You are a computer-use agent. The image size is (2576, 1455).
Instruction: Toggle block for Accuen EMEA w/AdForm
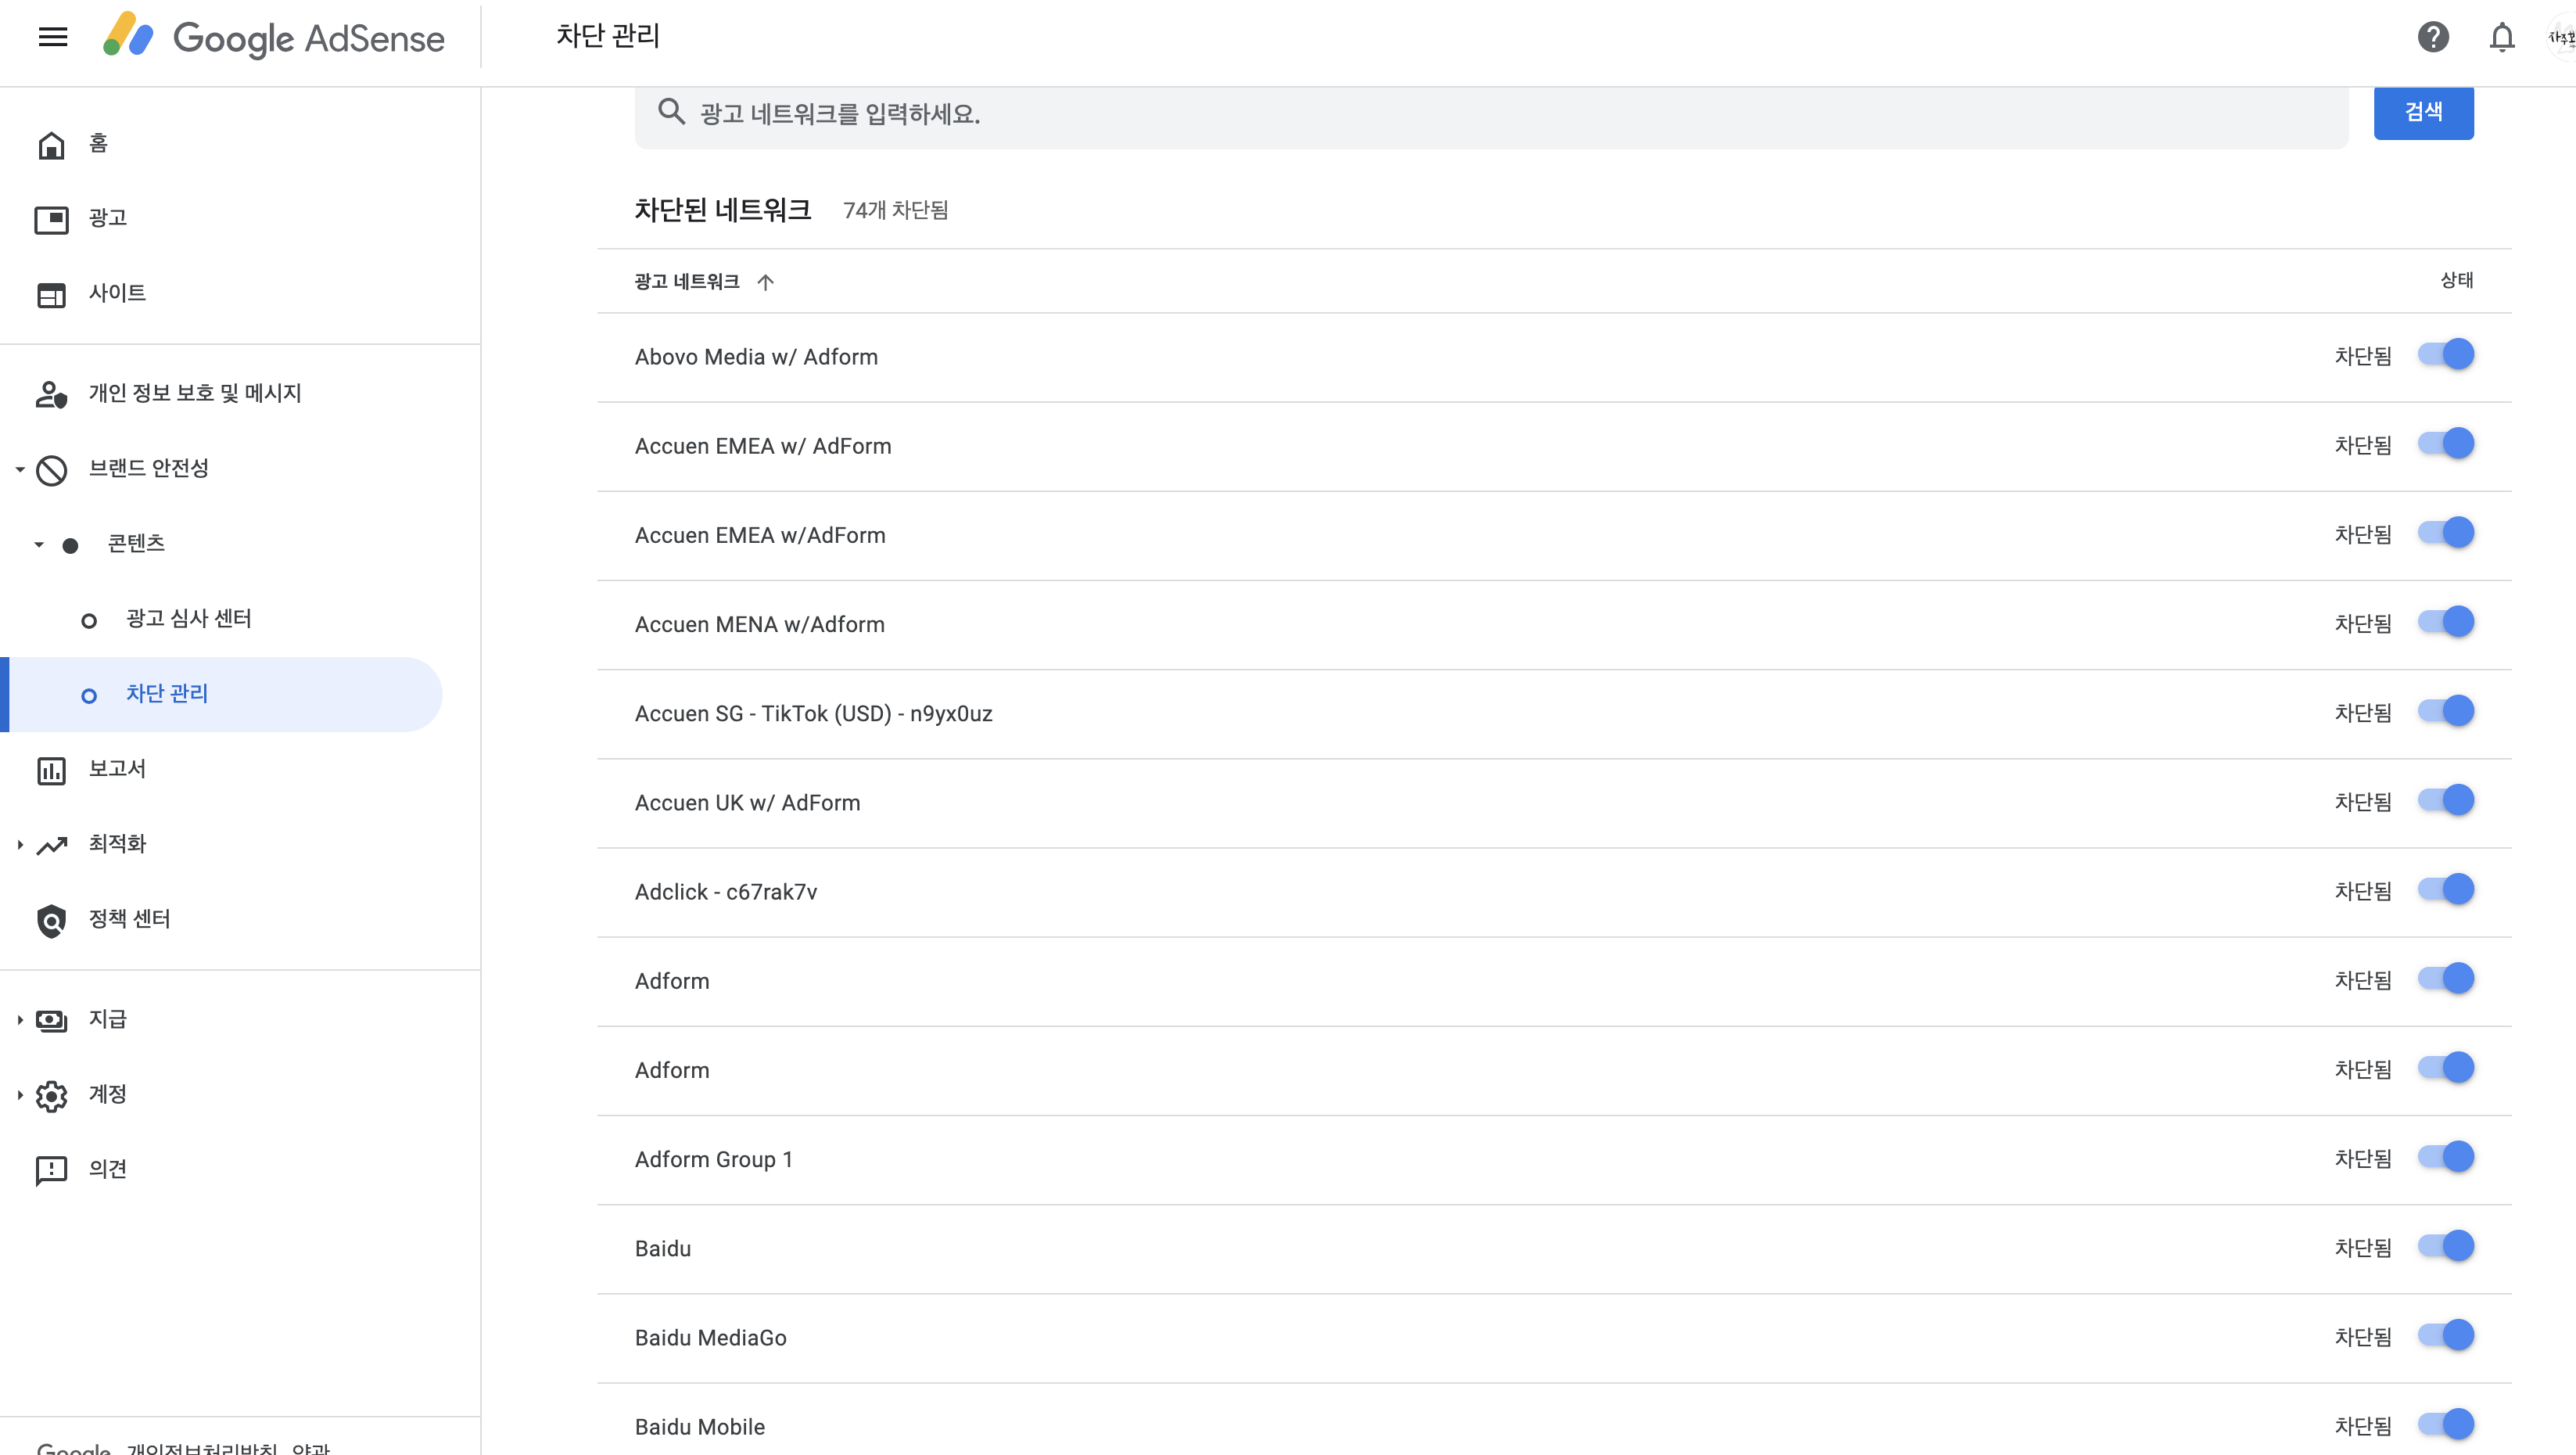2445,533
